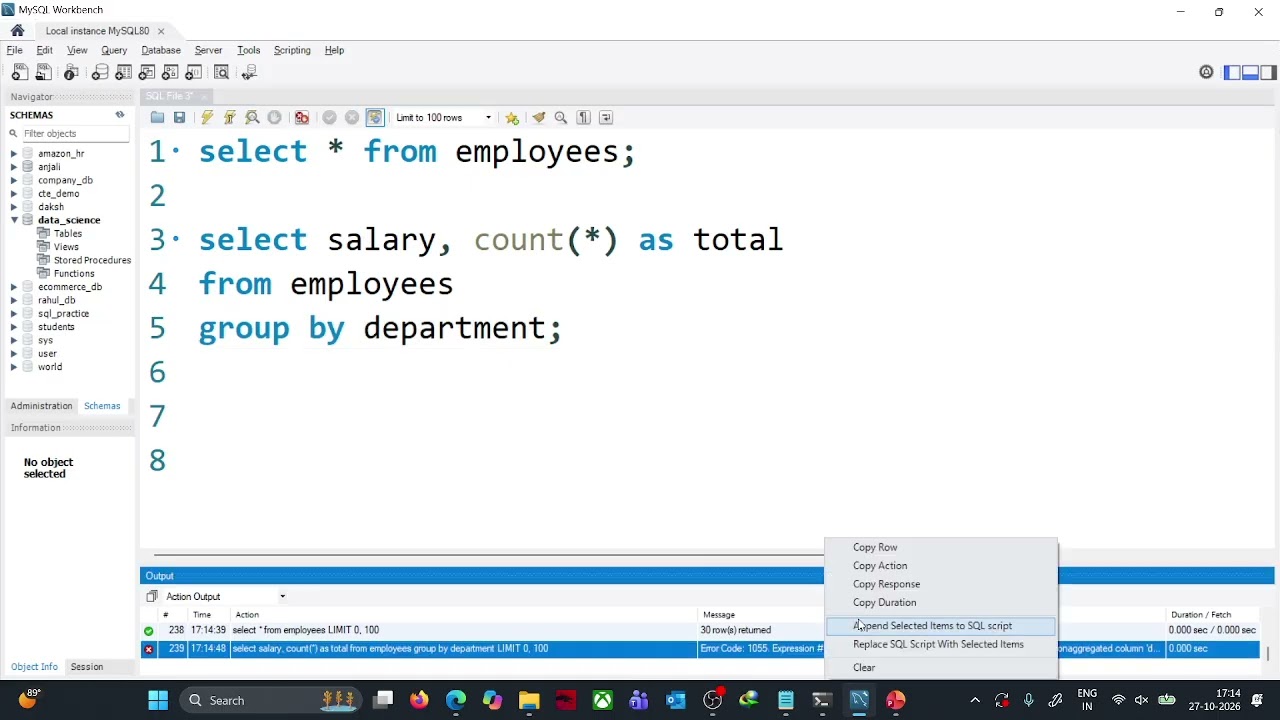This screenshot has height=720, width=1280.
Task: Open SQL script file icon in main toolbar
Action: (43, 72)
